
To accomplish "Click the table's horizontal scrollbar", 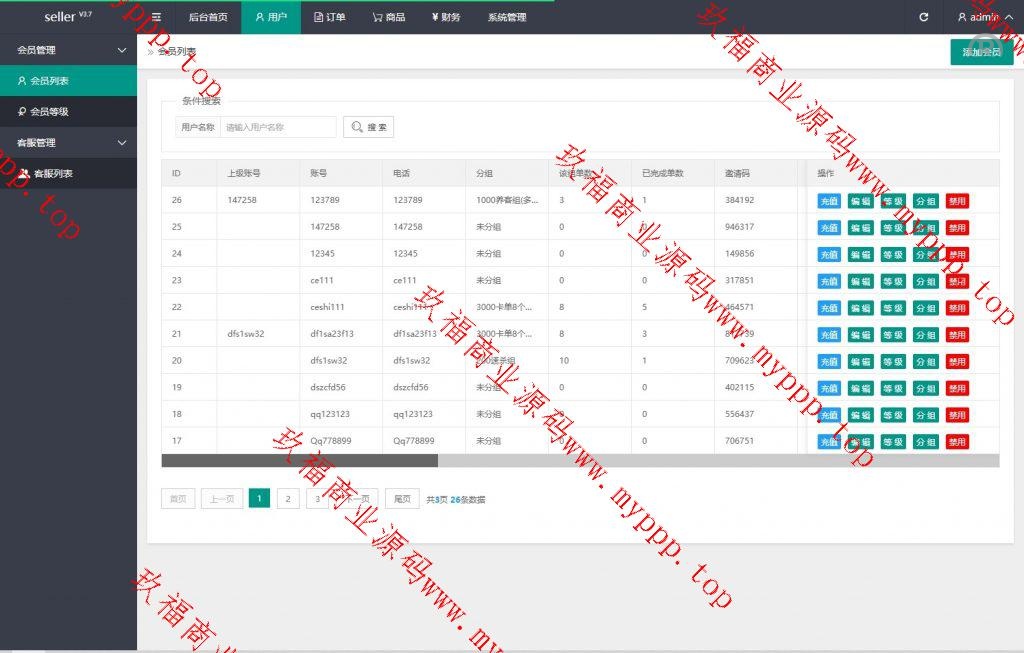I will click(x=300, y=461).
